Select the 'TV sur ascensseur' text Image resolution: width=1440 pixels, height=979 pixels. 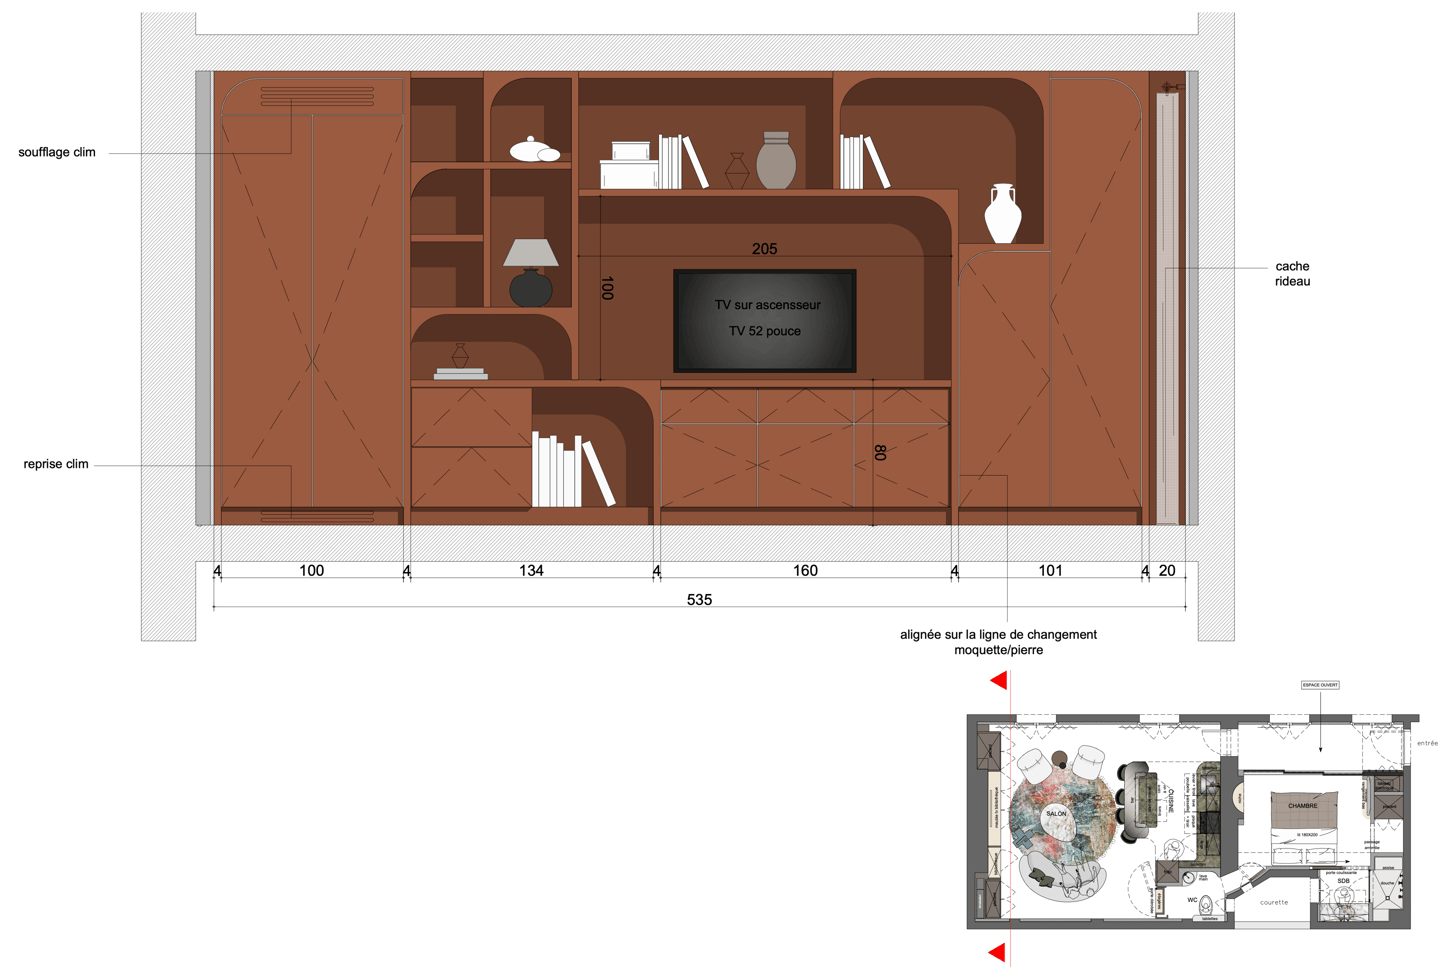pyautogui.click(x=767, y=305)
